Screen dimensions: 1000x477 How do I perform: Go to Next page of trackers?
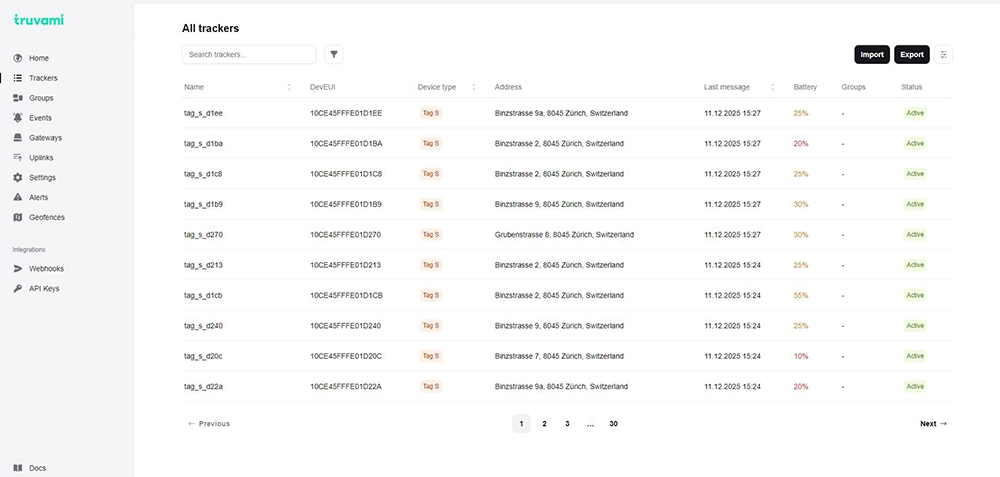click(x=933, y=424)
